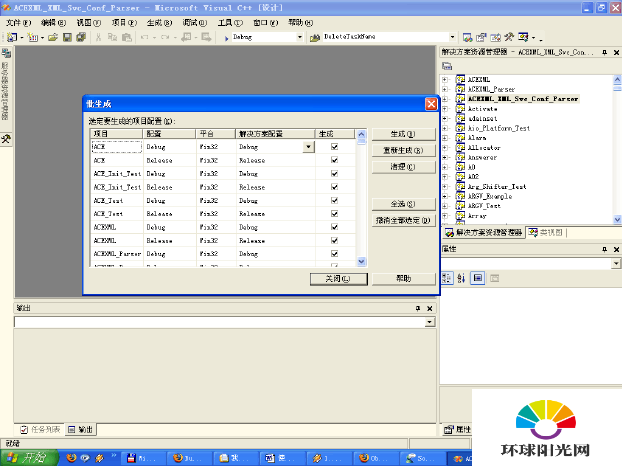Screen dimensions: 622x466
Task: Click the Navigate Backward toolbar icon
Action: coord(186,37)
